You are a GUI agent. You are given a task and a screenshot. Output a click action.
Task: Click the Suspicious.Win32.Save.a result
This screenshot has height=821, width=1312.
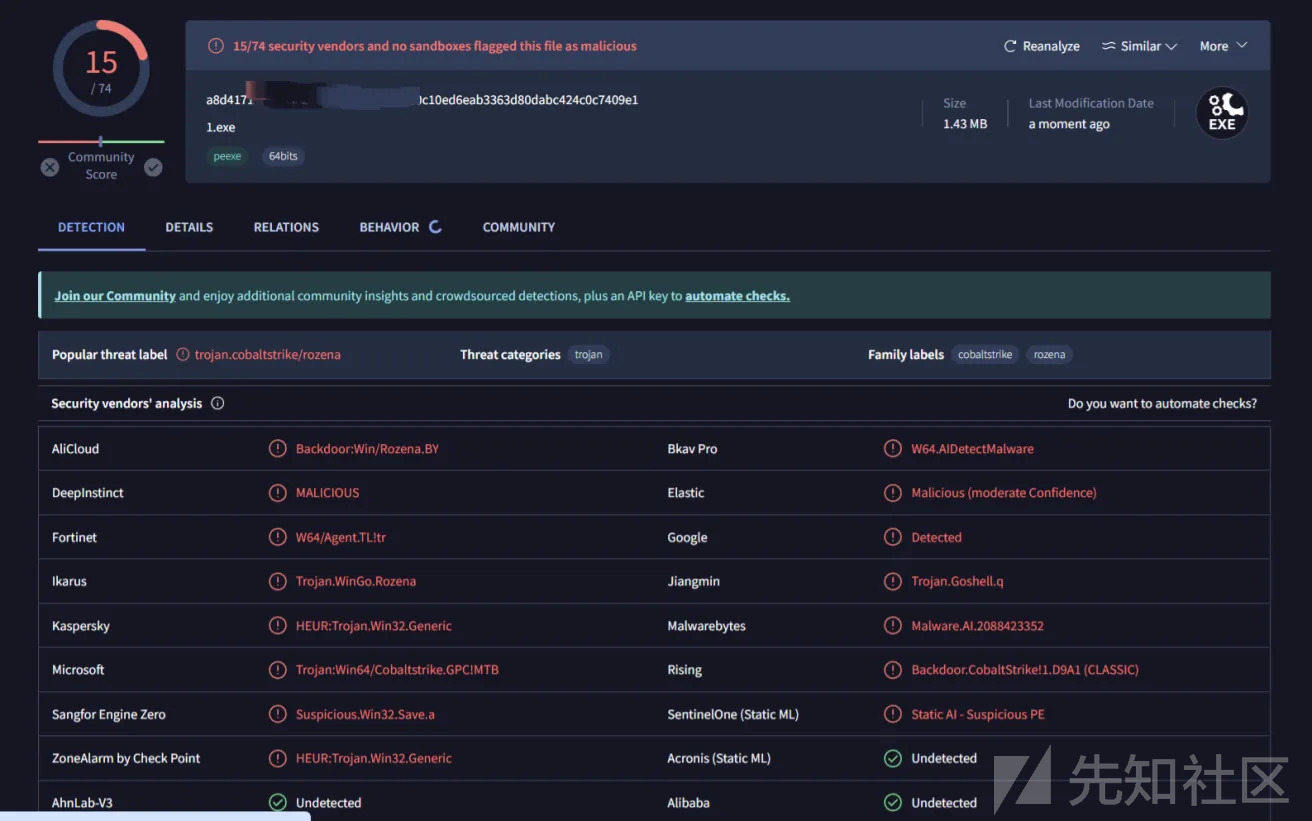click(x=365, y=714)
